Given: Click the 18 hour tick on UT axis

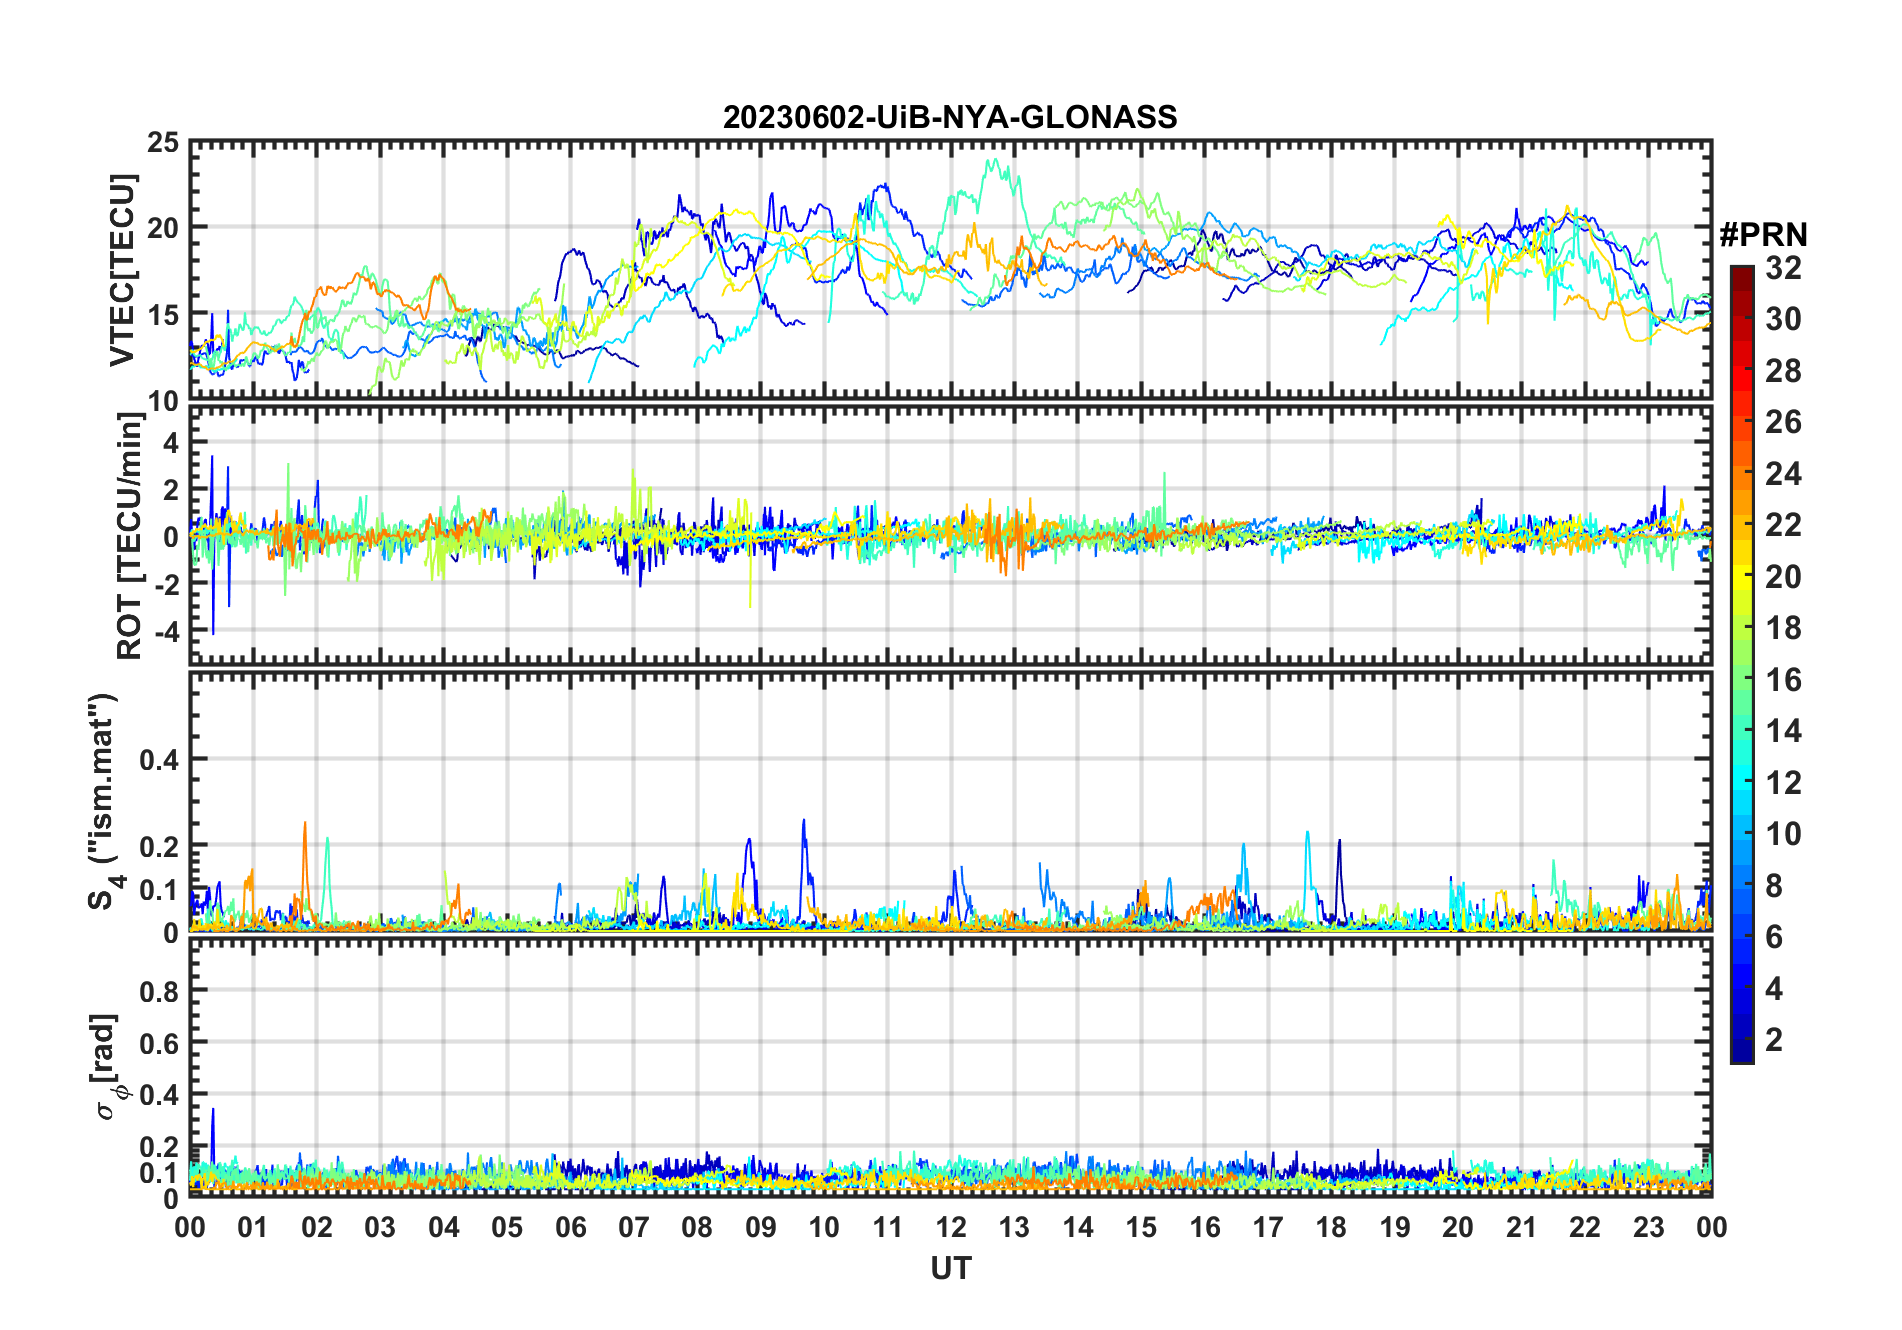Looking at the screenshot, I should (1331, 1227).
